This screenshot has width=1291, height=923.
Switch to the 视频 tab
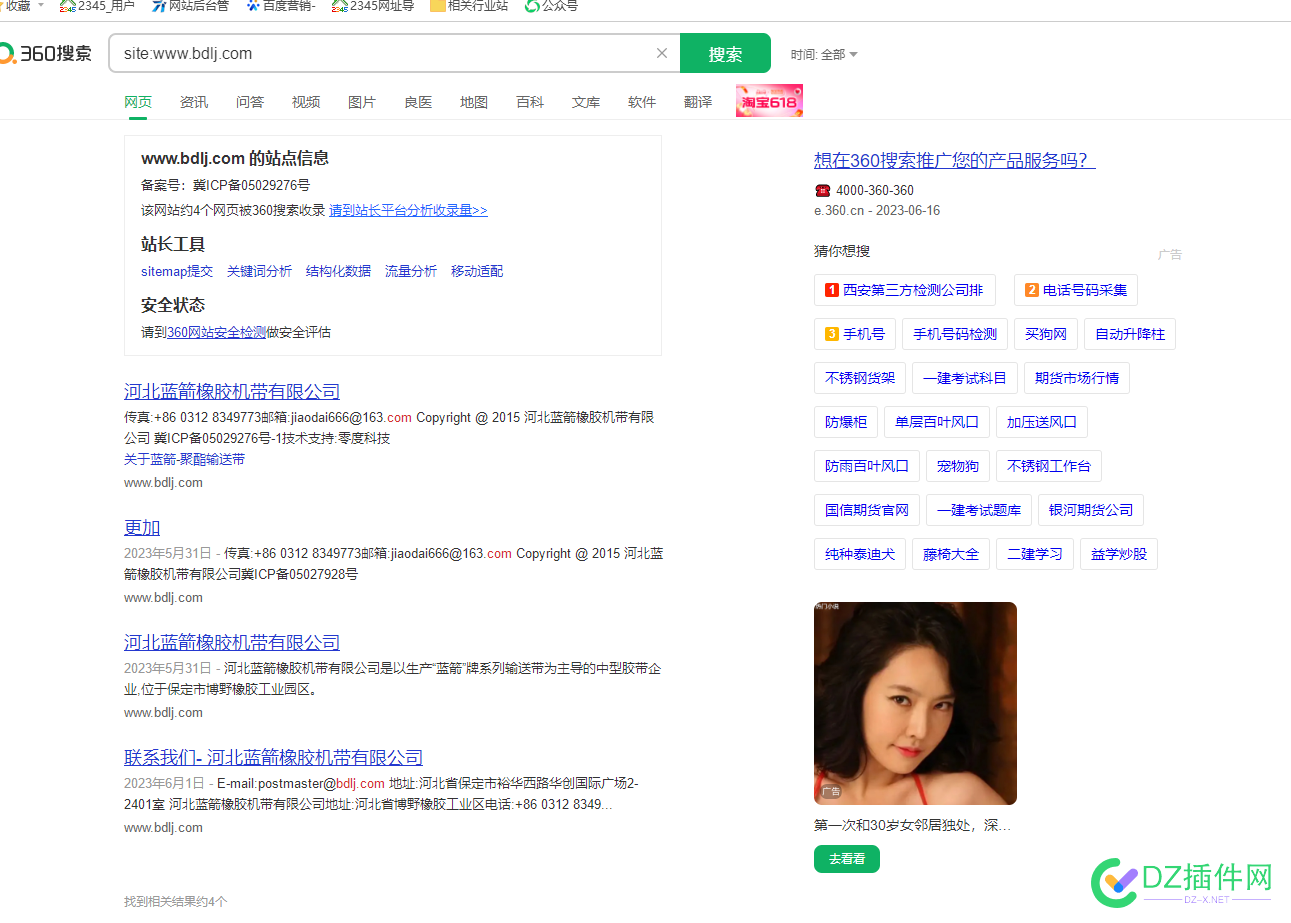pyautogui.click(x=306, y=102)
